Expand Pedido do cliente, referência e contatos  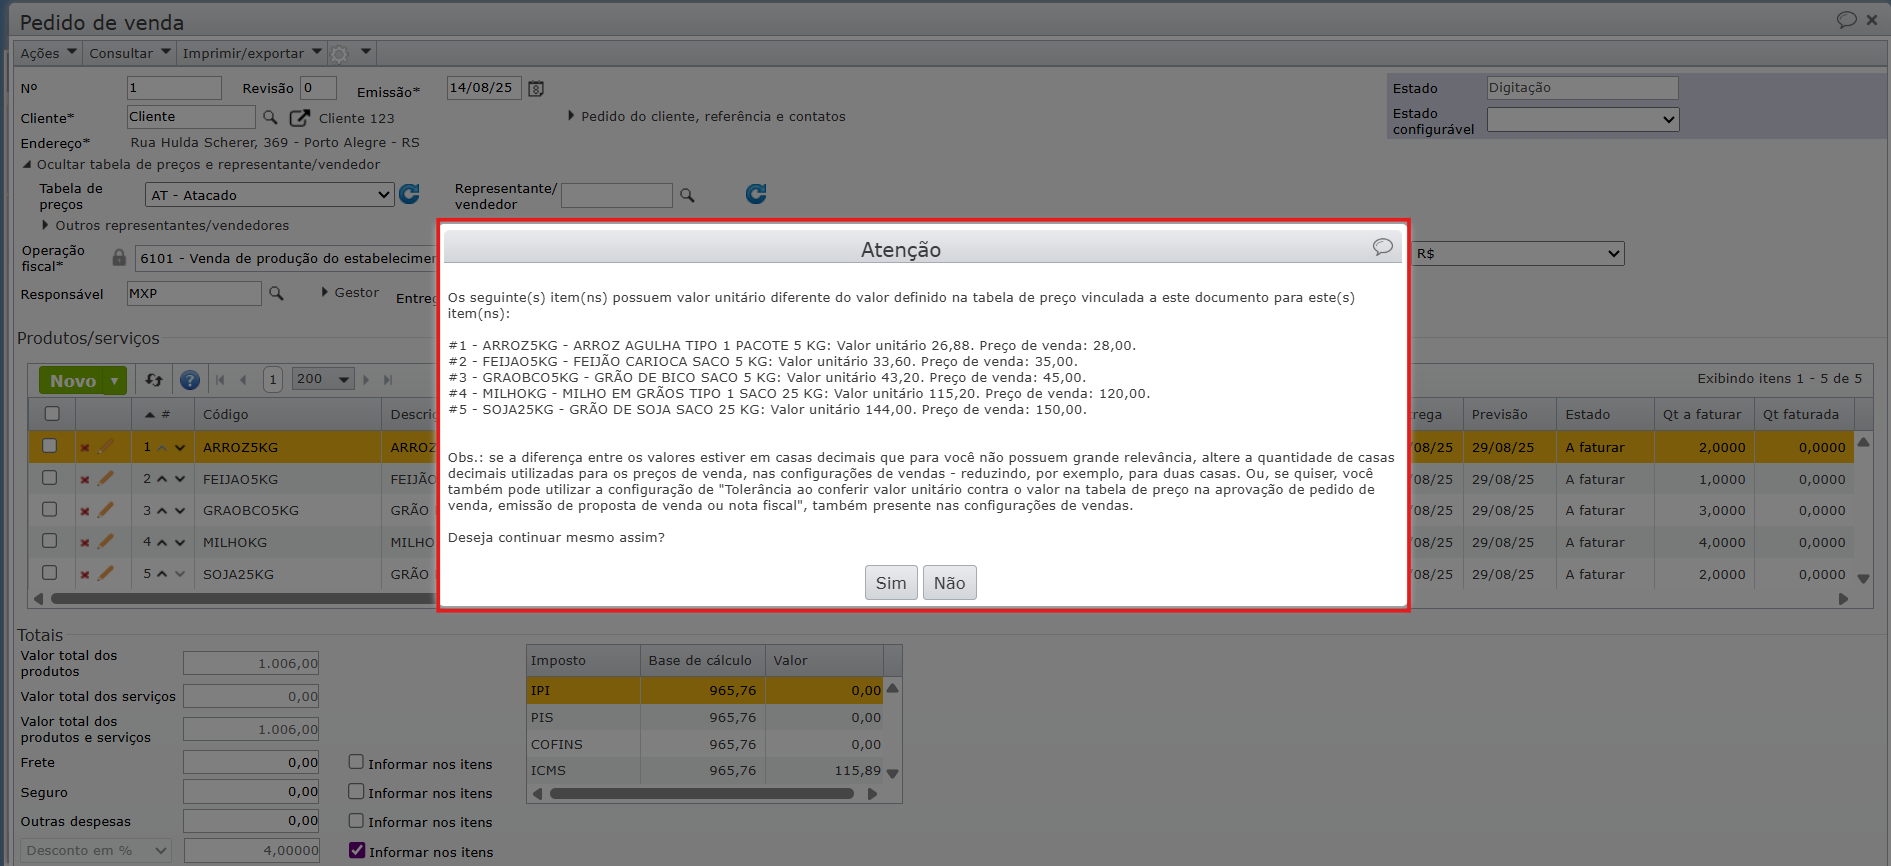pyautogui.click(x=707, y=116)
